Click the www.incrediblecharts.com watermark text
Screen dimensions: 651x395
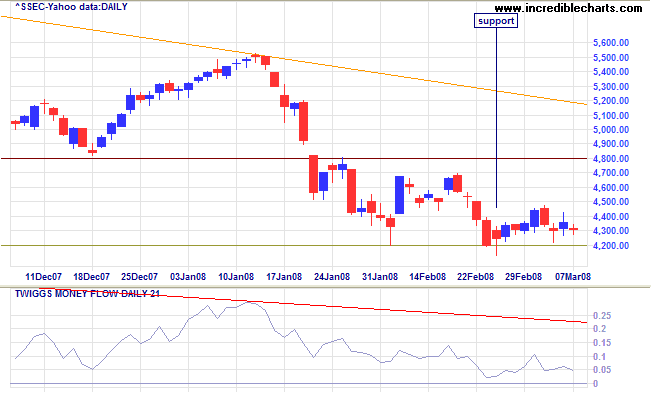click(568, 7)
